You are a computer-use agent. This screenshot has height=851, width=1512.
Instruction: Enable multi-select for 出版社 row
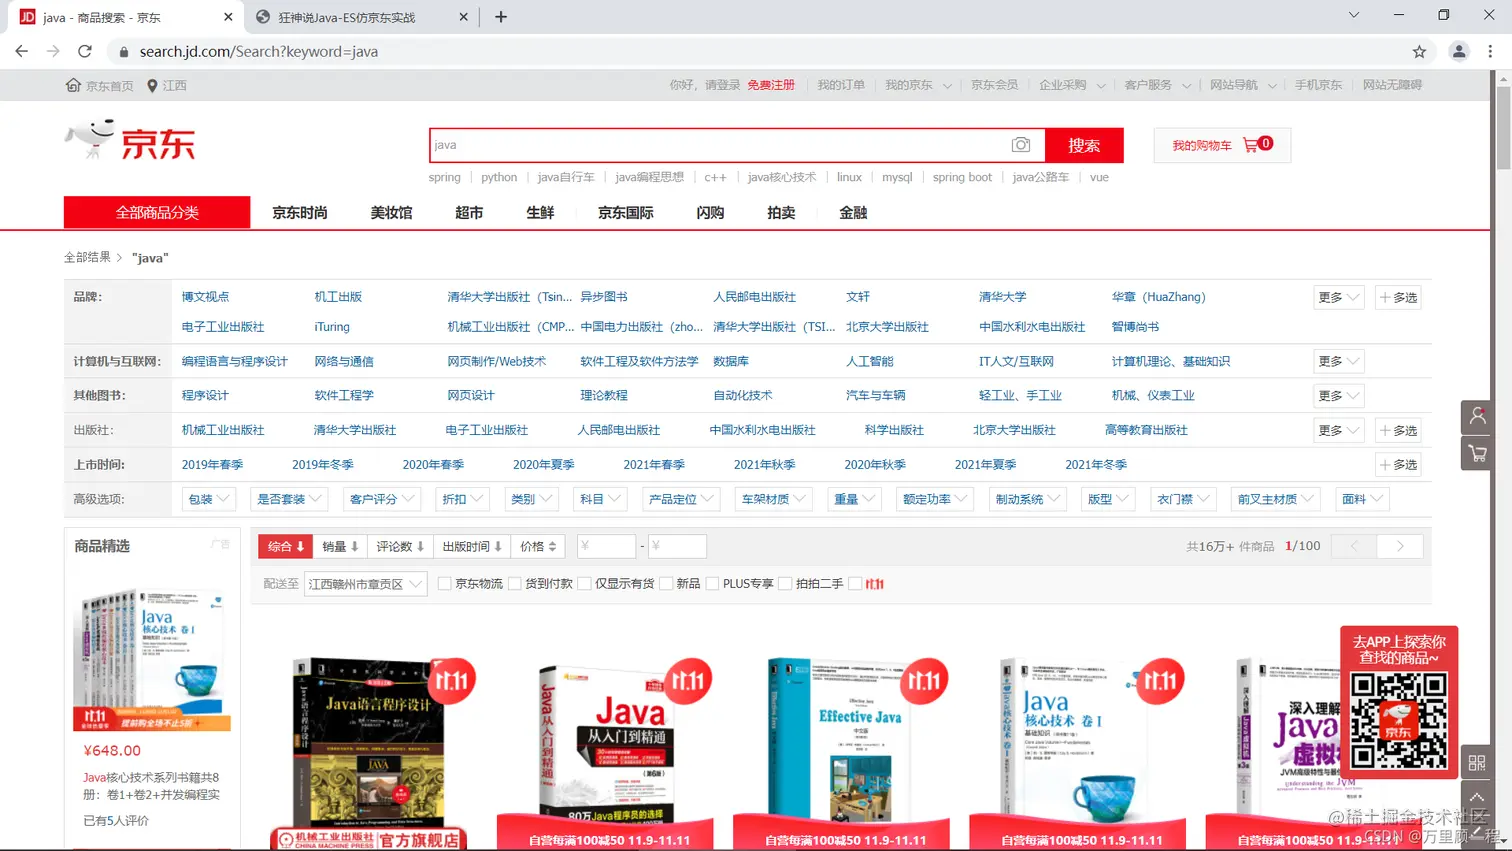(1398, 430)
